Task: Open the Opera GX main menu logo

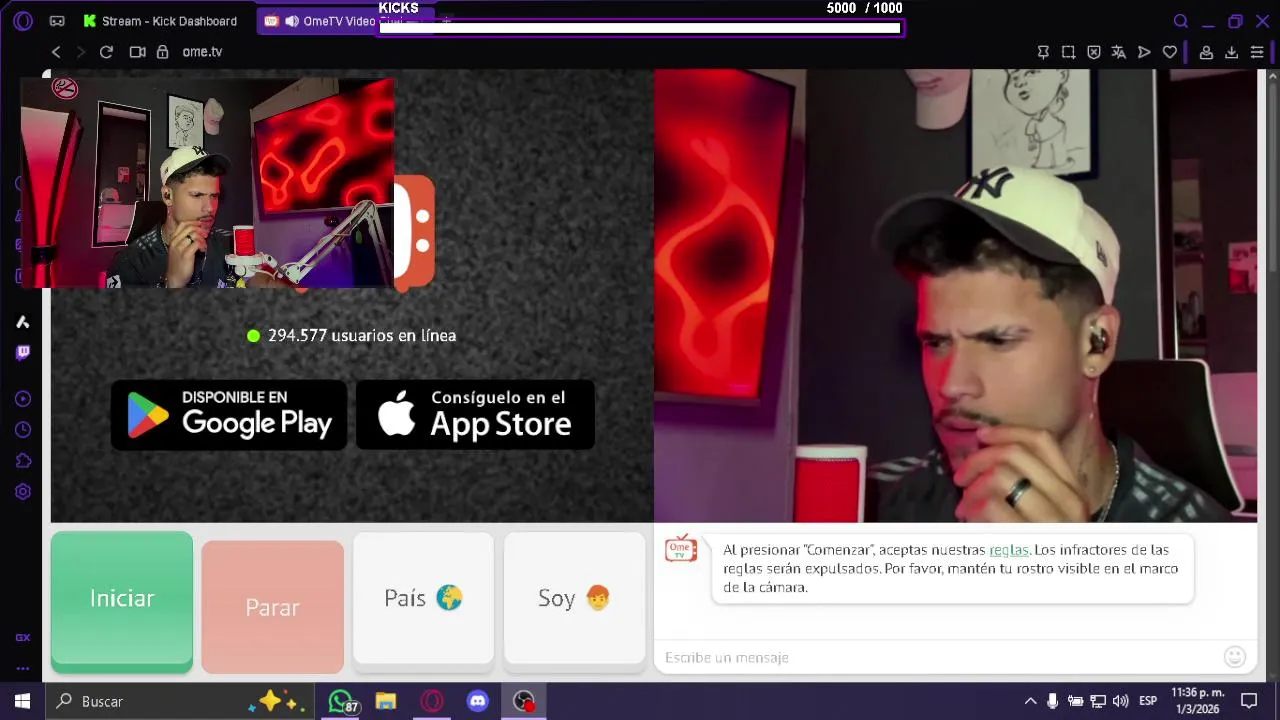Action: pos(23,20)
